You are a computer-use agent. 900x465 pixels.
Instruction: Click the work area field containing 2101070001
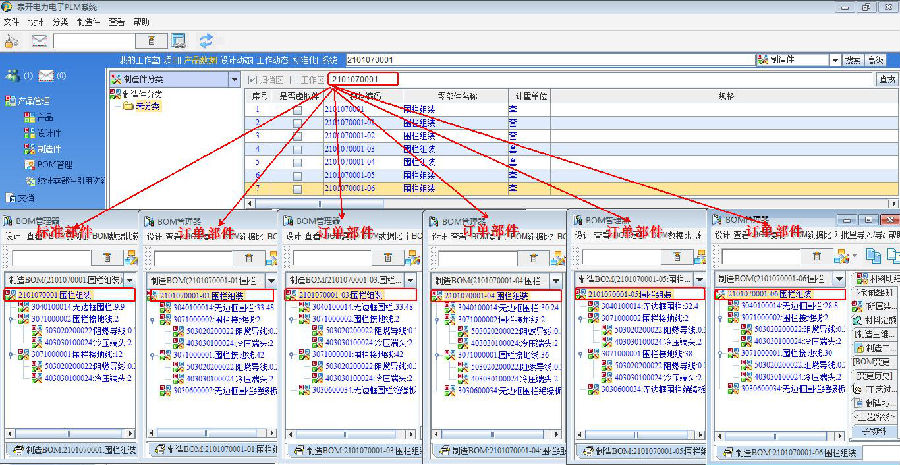click(x=362, y=79)
